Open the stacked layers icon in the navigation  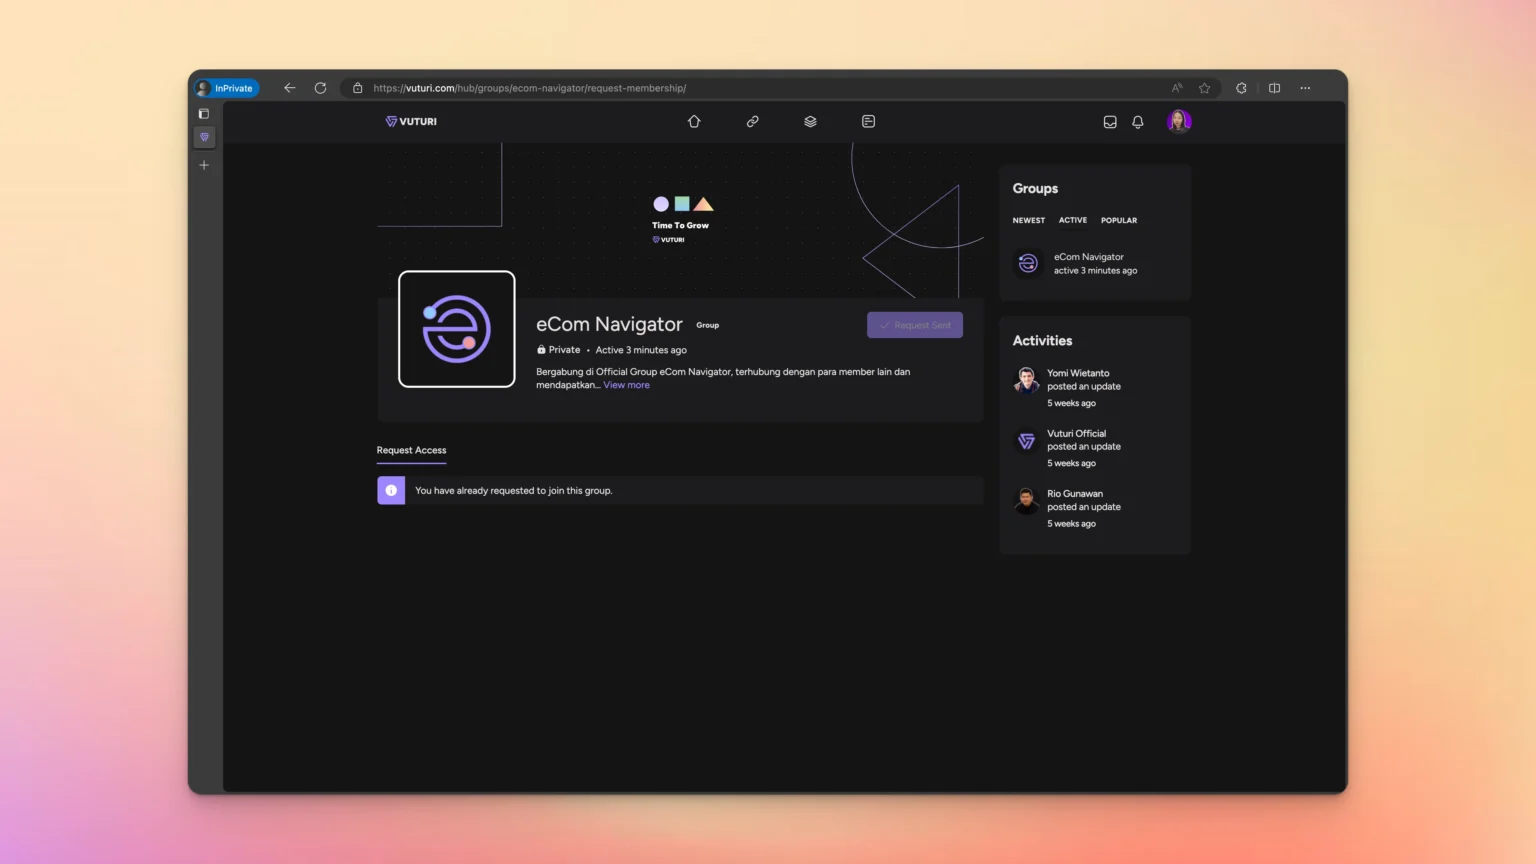click(810, 121)
